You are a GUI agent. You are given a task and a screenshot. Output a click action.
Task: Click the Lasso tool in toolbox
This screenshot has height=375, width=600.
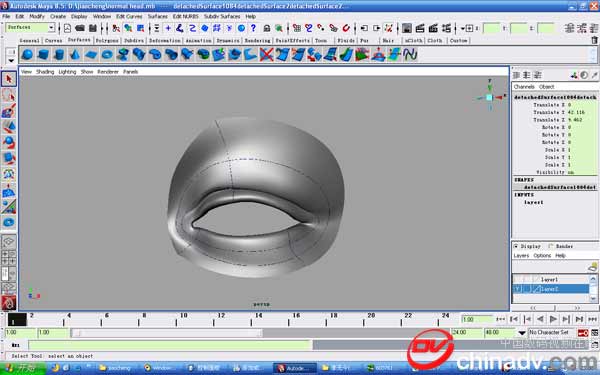[9, 95]
